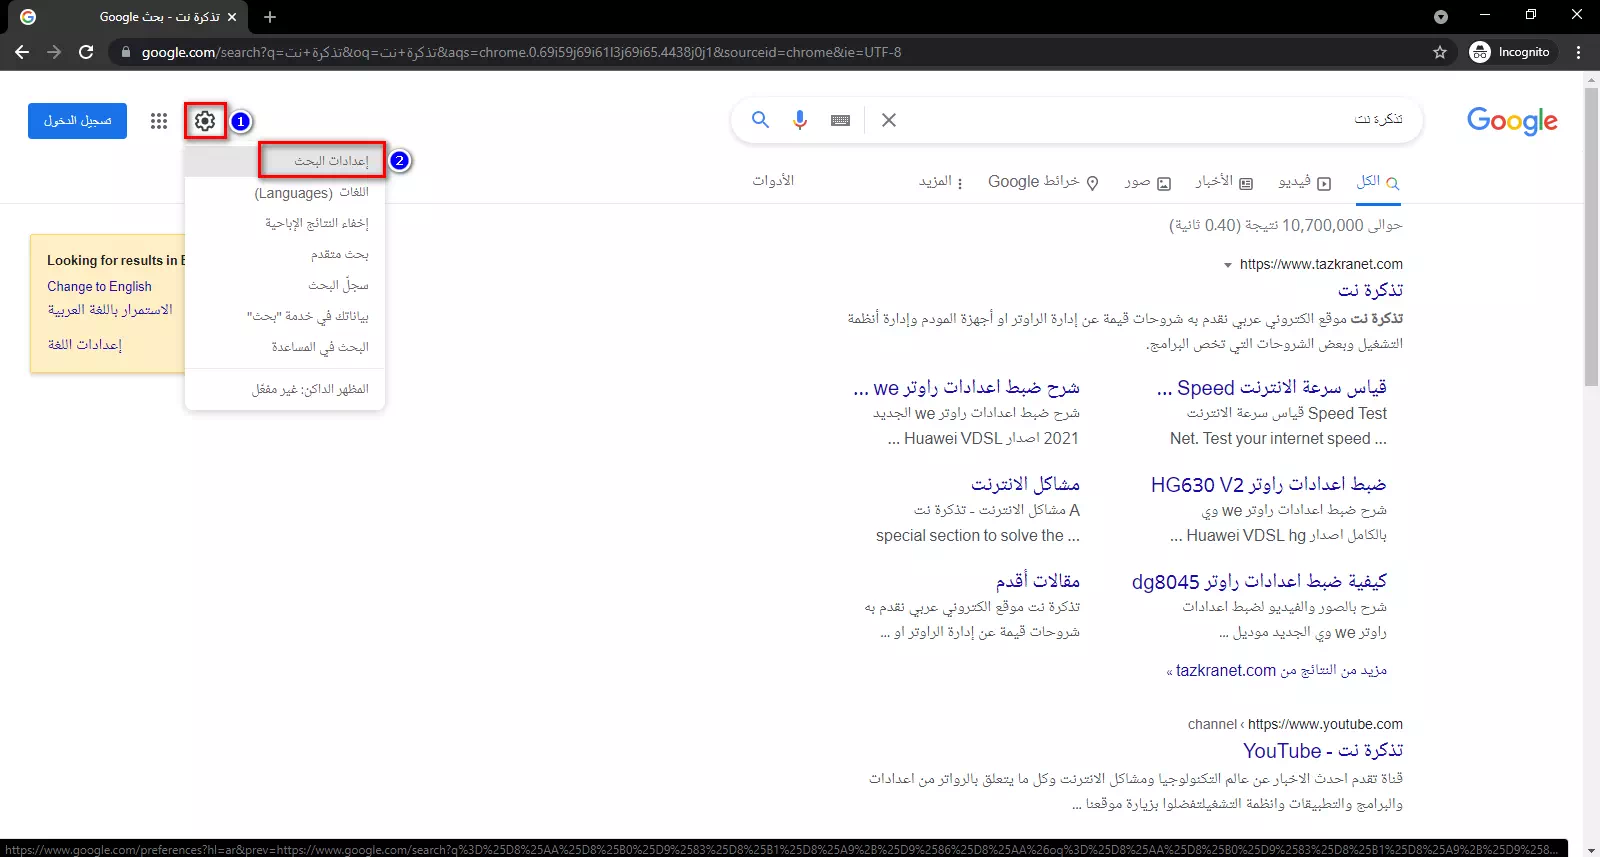1600x857 pixels.
Task: Select اللغات (Languages) menu entry
Action: [x=285, y=192]
